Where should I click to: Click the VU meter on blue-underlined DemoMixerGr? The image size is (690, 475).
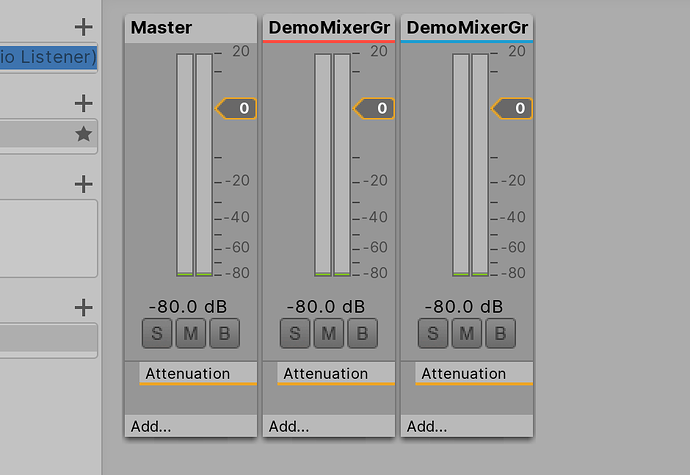coord(470,165)
